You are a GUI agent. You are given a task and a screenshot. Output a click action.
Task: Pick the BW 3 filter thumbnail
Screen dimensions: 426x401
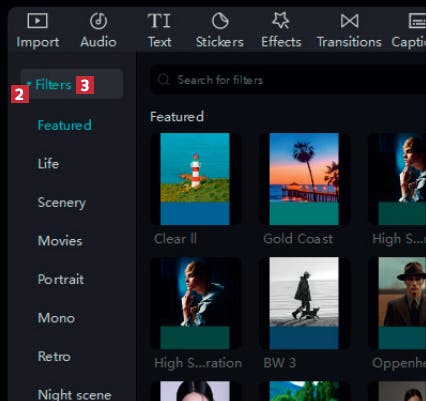tap(304, 303)
